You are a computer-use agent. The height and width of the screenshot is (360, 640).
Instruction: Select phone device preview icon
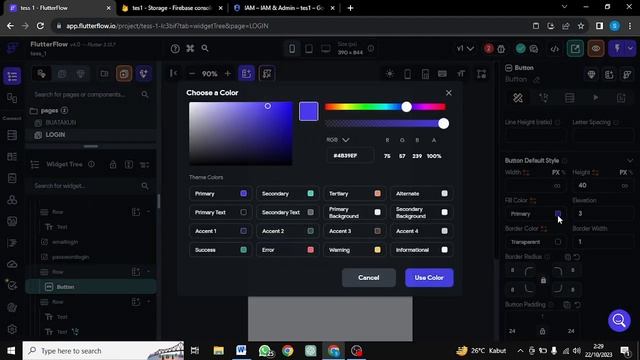[x=292, y=49]
